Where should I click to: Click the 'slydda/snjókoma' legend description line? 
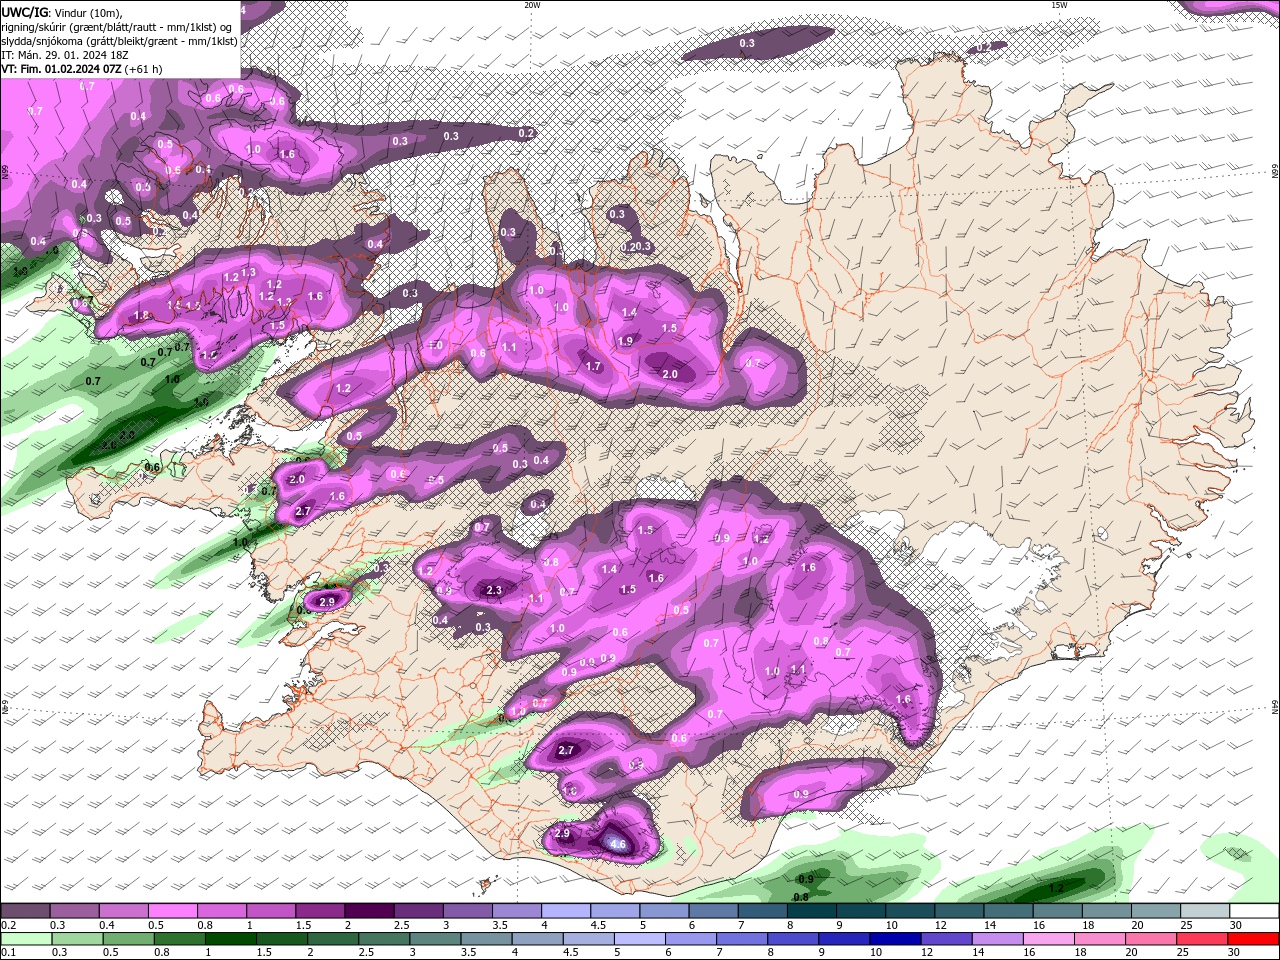pos(119,41)
